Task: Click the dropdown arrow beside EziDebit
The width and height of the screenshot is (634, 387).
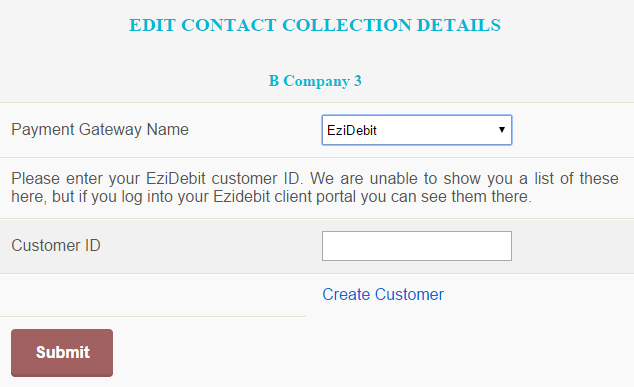Action: 502,130
